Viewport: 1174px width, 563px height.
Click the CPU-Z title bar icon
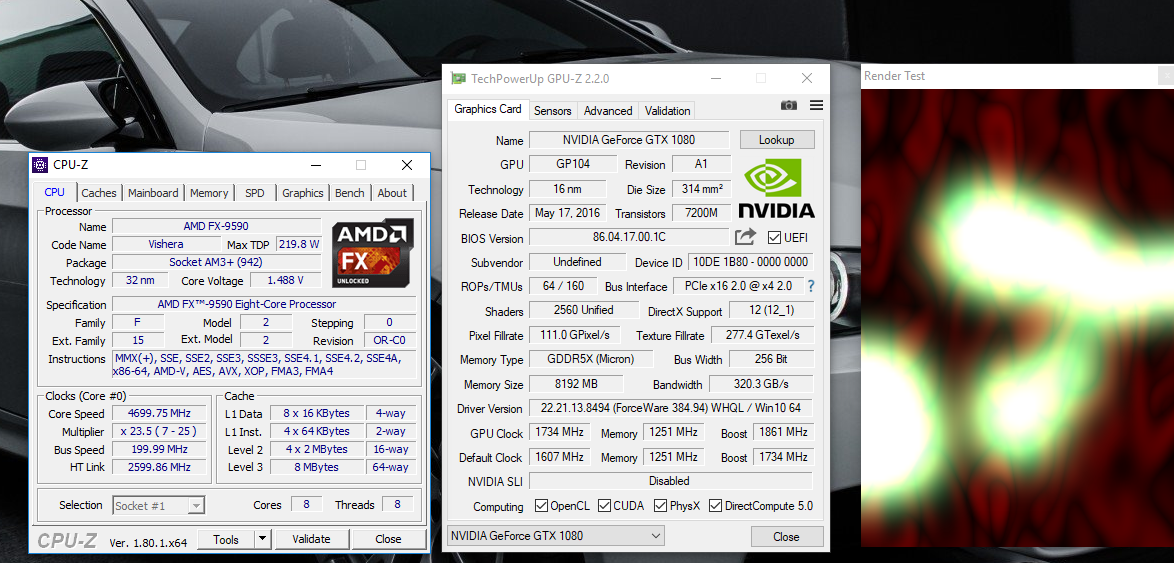tap(40, 165)
